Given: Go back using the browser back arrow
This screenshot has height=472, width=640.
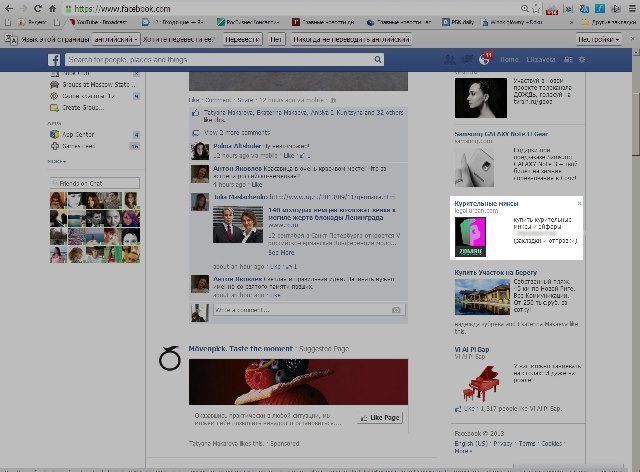Looking at the screenshot, I should (x=9, y=8).
